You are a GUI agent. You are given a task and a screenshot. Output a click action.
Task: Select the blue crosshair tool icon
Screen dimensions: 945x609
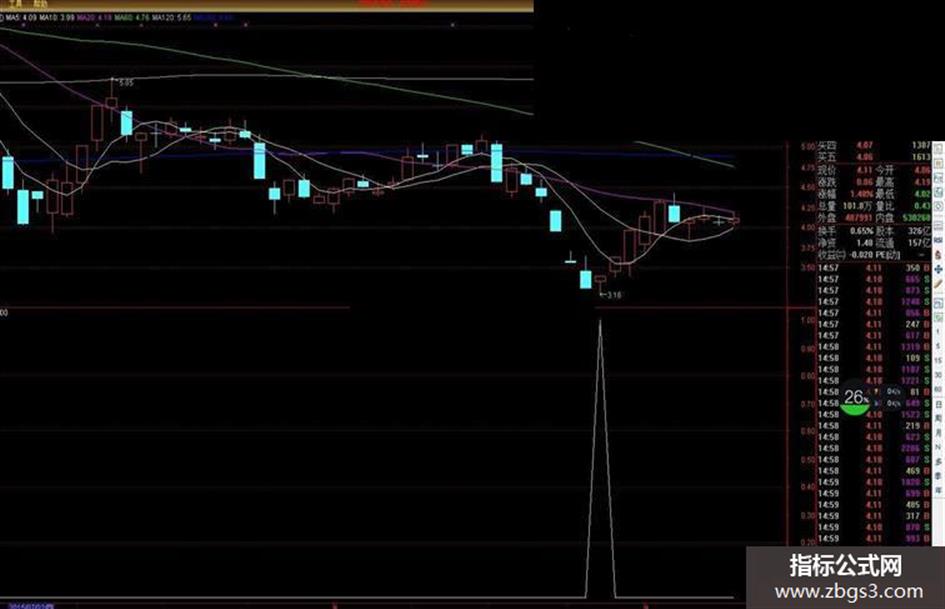pyautogui.click(x=938, y=269)
